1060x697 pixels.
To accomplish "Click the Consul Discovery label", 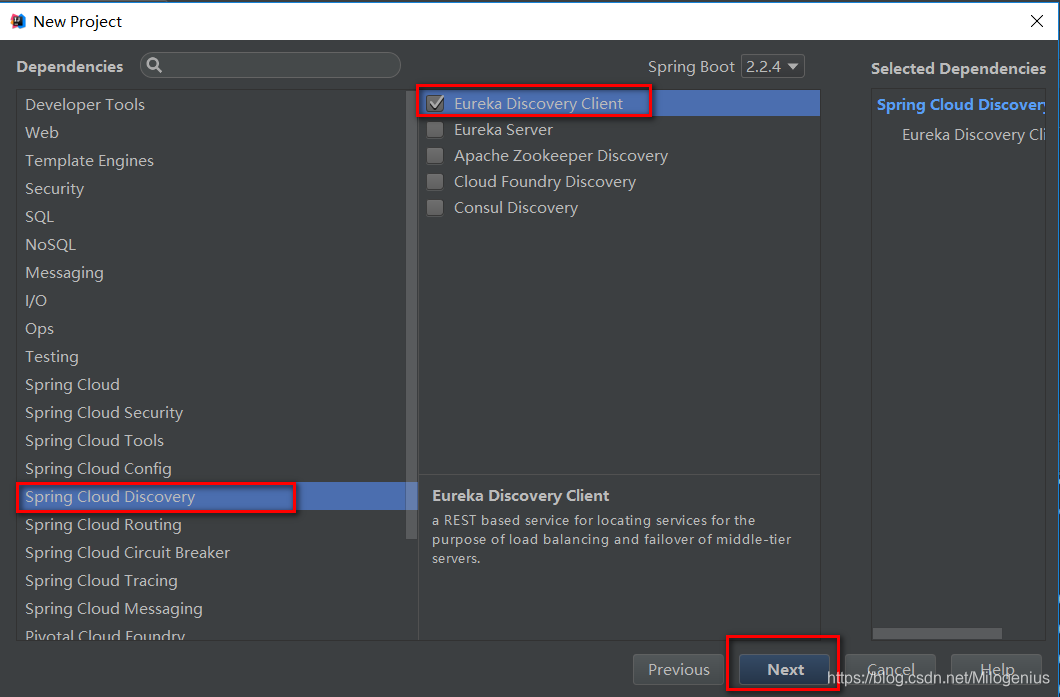I will coord(516,208).
